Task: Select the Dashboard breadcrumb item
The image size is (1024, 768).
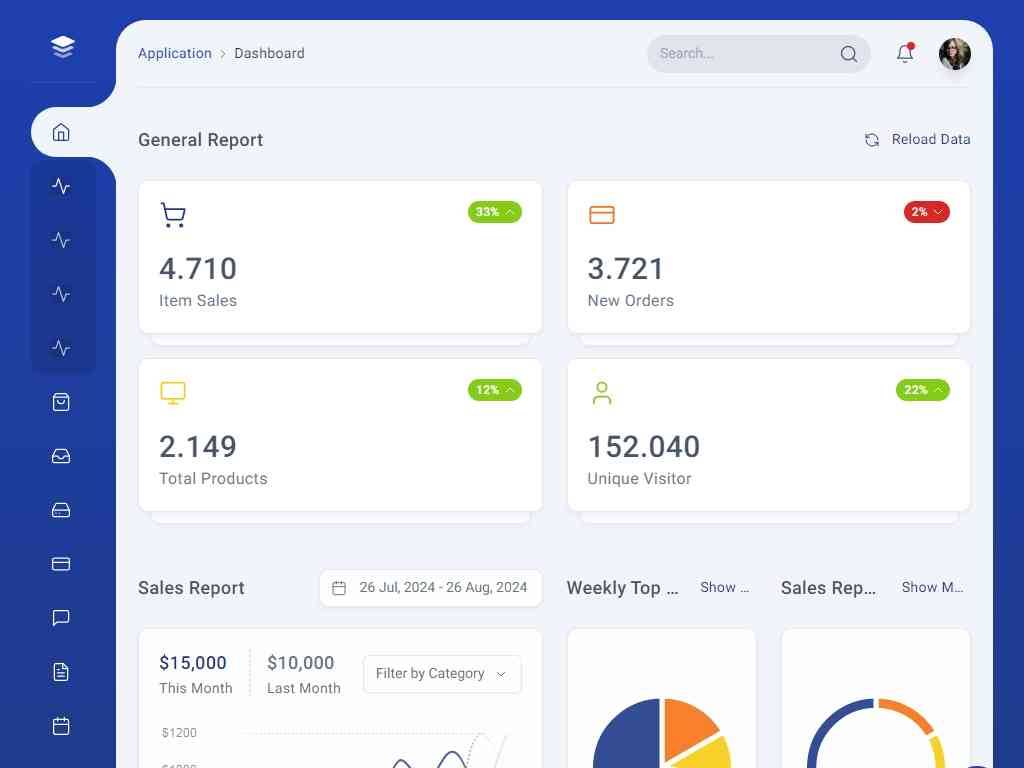Action: [x=269, y=54]
